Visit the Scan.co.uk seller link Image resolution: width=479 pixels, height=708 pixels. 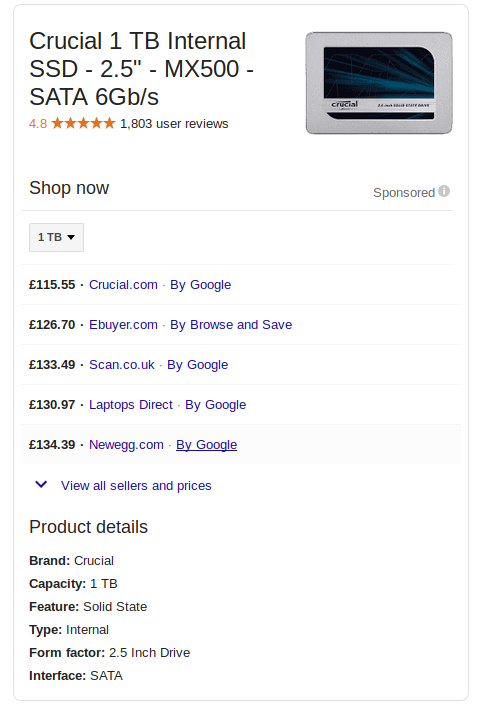(121, 365)
